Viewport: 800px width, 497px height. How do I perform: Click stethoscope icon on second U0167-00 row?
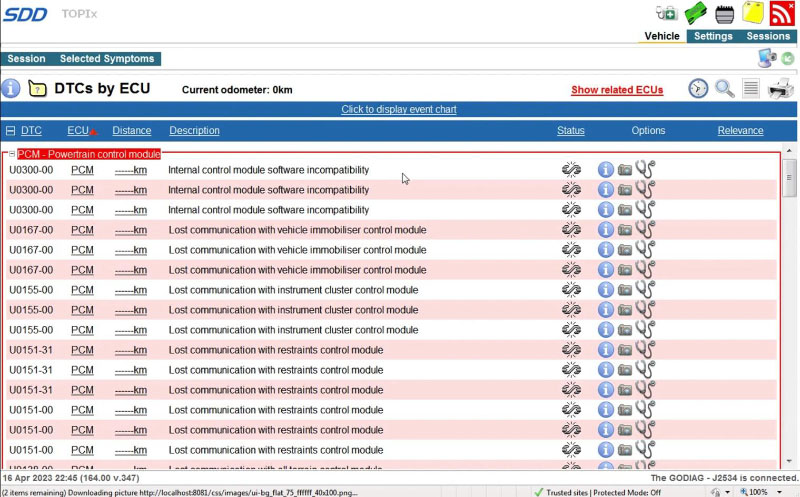[645, 249]
